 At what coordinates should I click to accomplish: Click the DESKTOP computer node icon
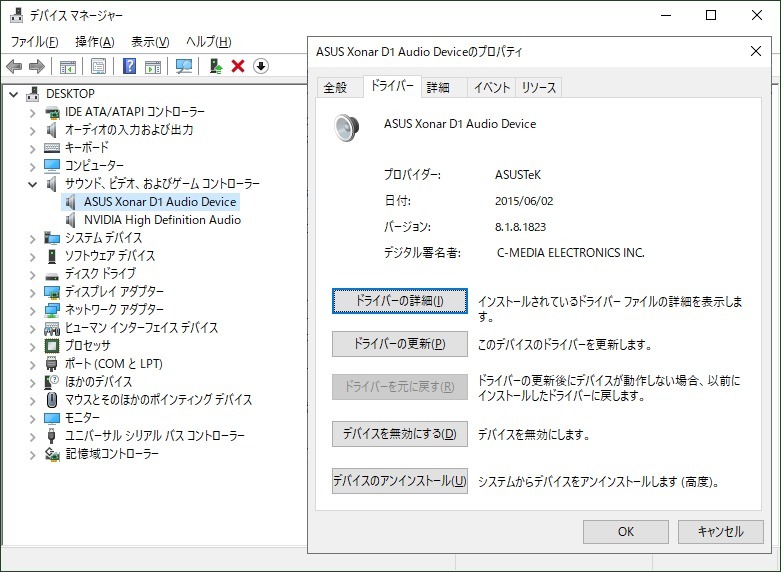coord(32,94)
